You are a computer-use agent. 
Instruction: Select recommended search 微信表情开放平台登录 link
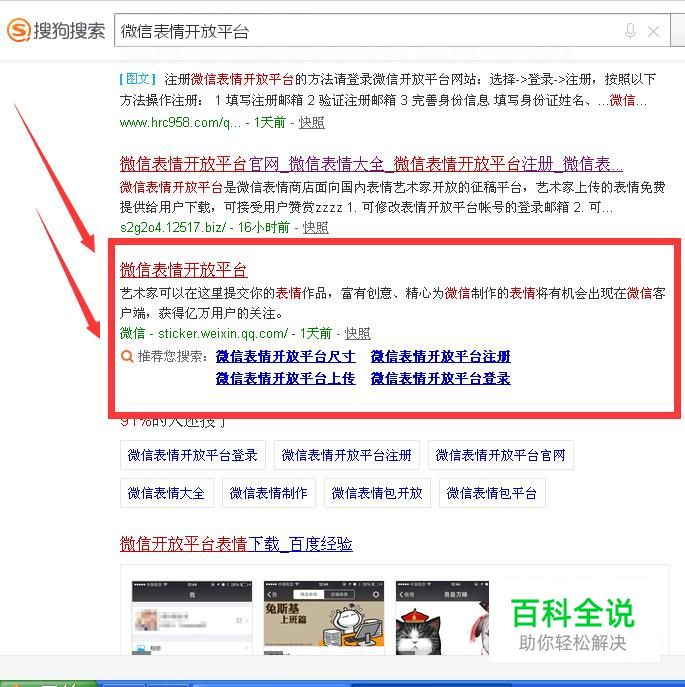pos(440,378)
